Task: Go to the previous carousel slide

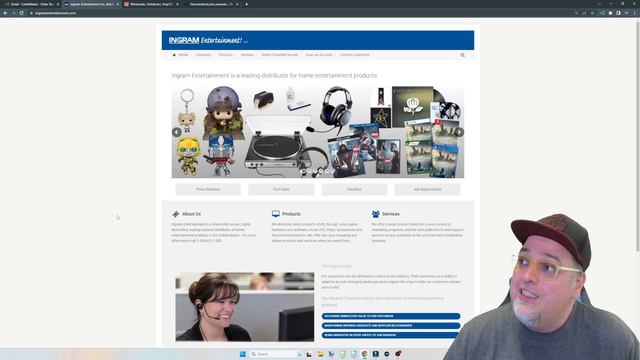Action: click(x=176, y=132)
